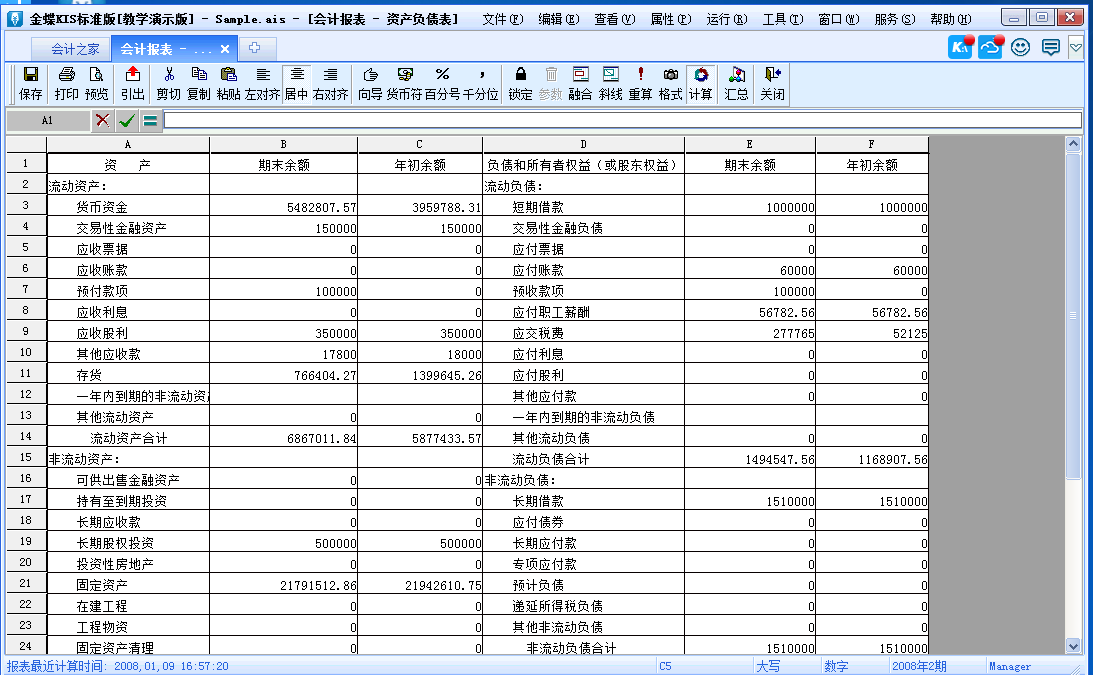1093x675 pixels.
Task: Select cell 应付职工薪酬
Action: (x=584, y=312)
